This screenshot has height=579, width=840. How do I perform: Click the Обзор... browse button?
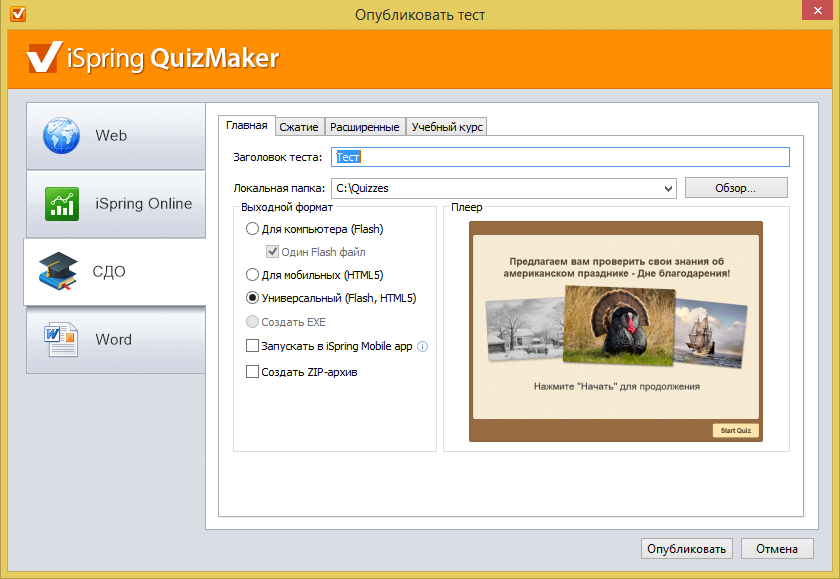click(736, 188)
